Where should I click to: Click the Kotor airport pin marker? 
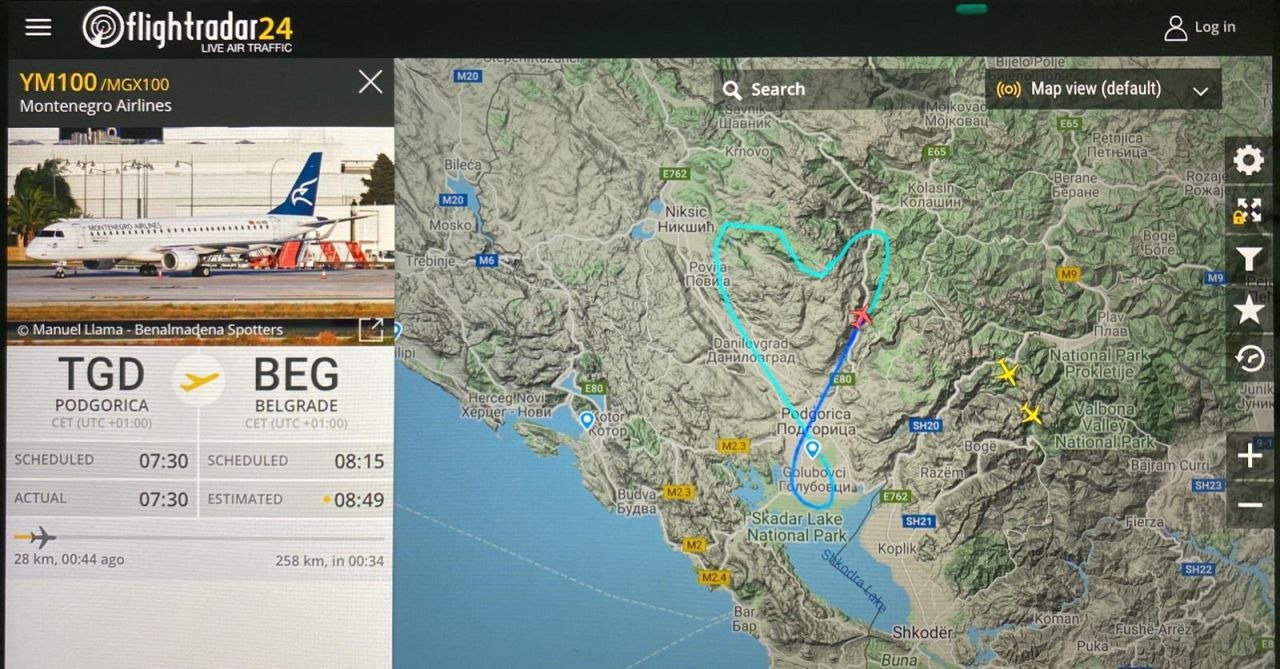coord(586,421)
